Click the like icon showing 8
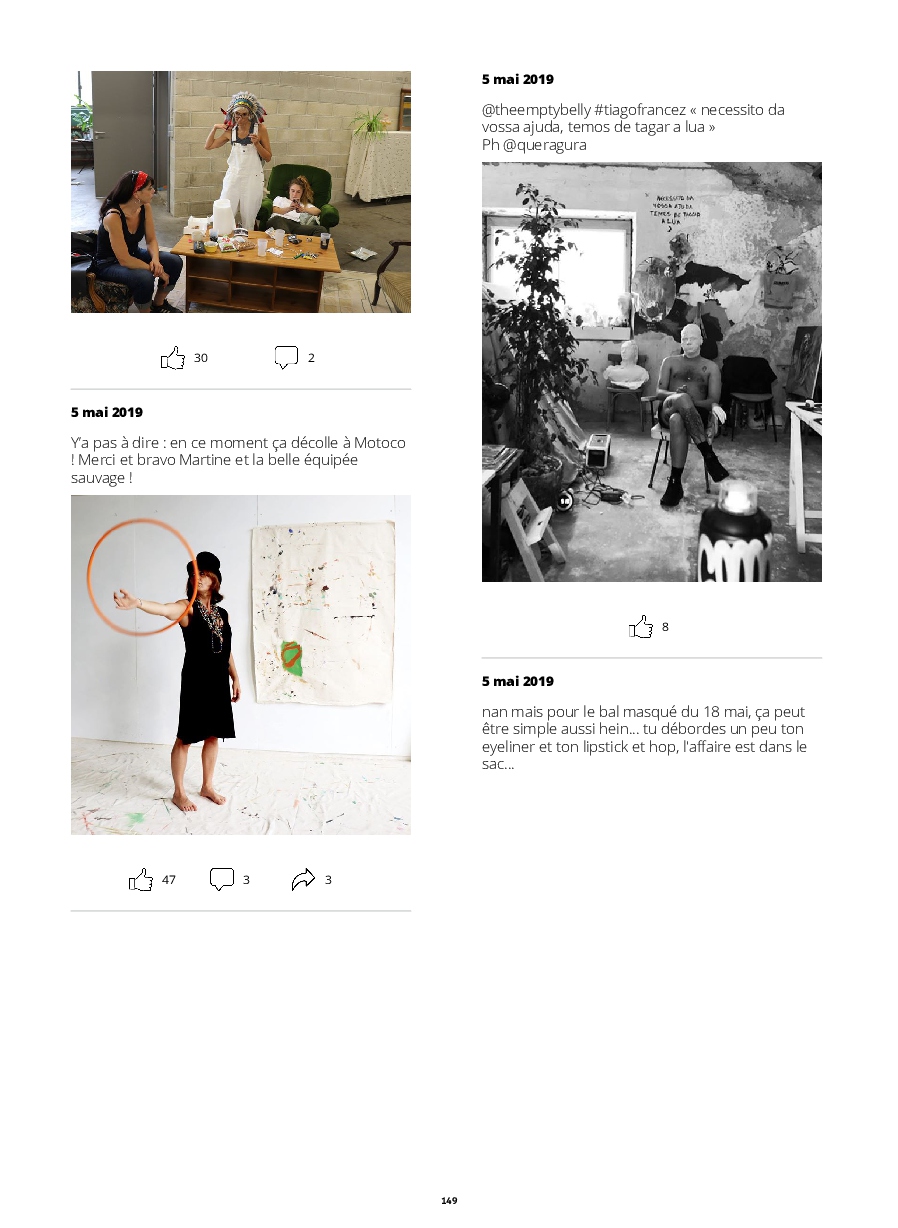Screen dimensions: 898x1228 [641, 627]
